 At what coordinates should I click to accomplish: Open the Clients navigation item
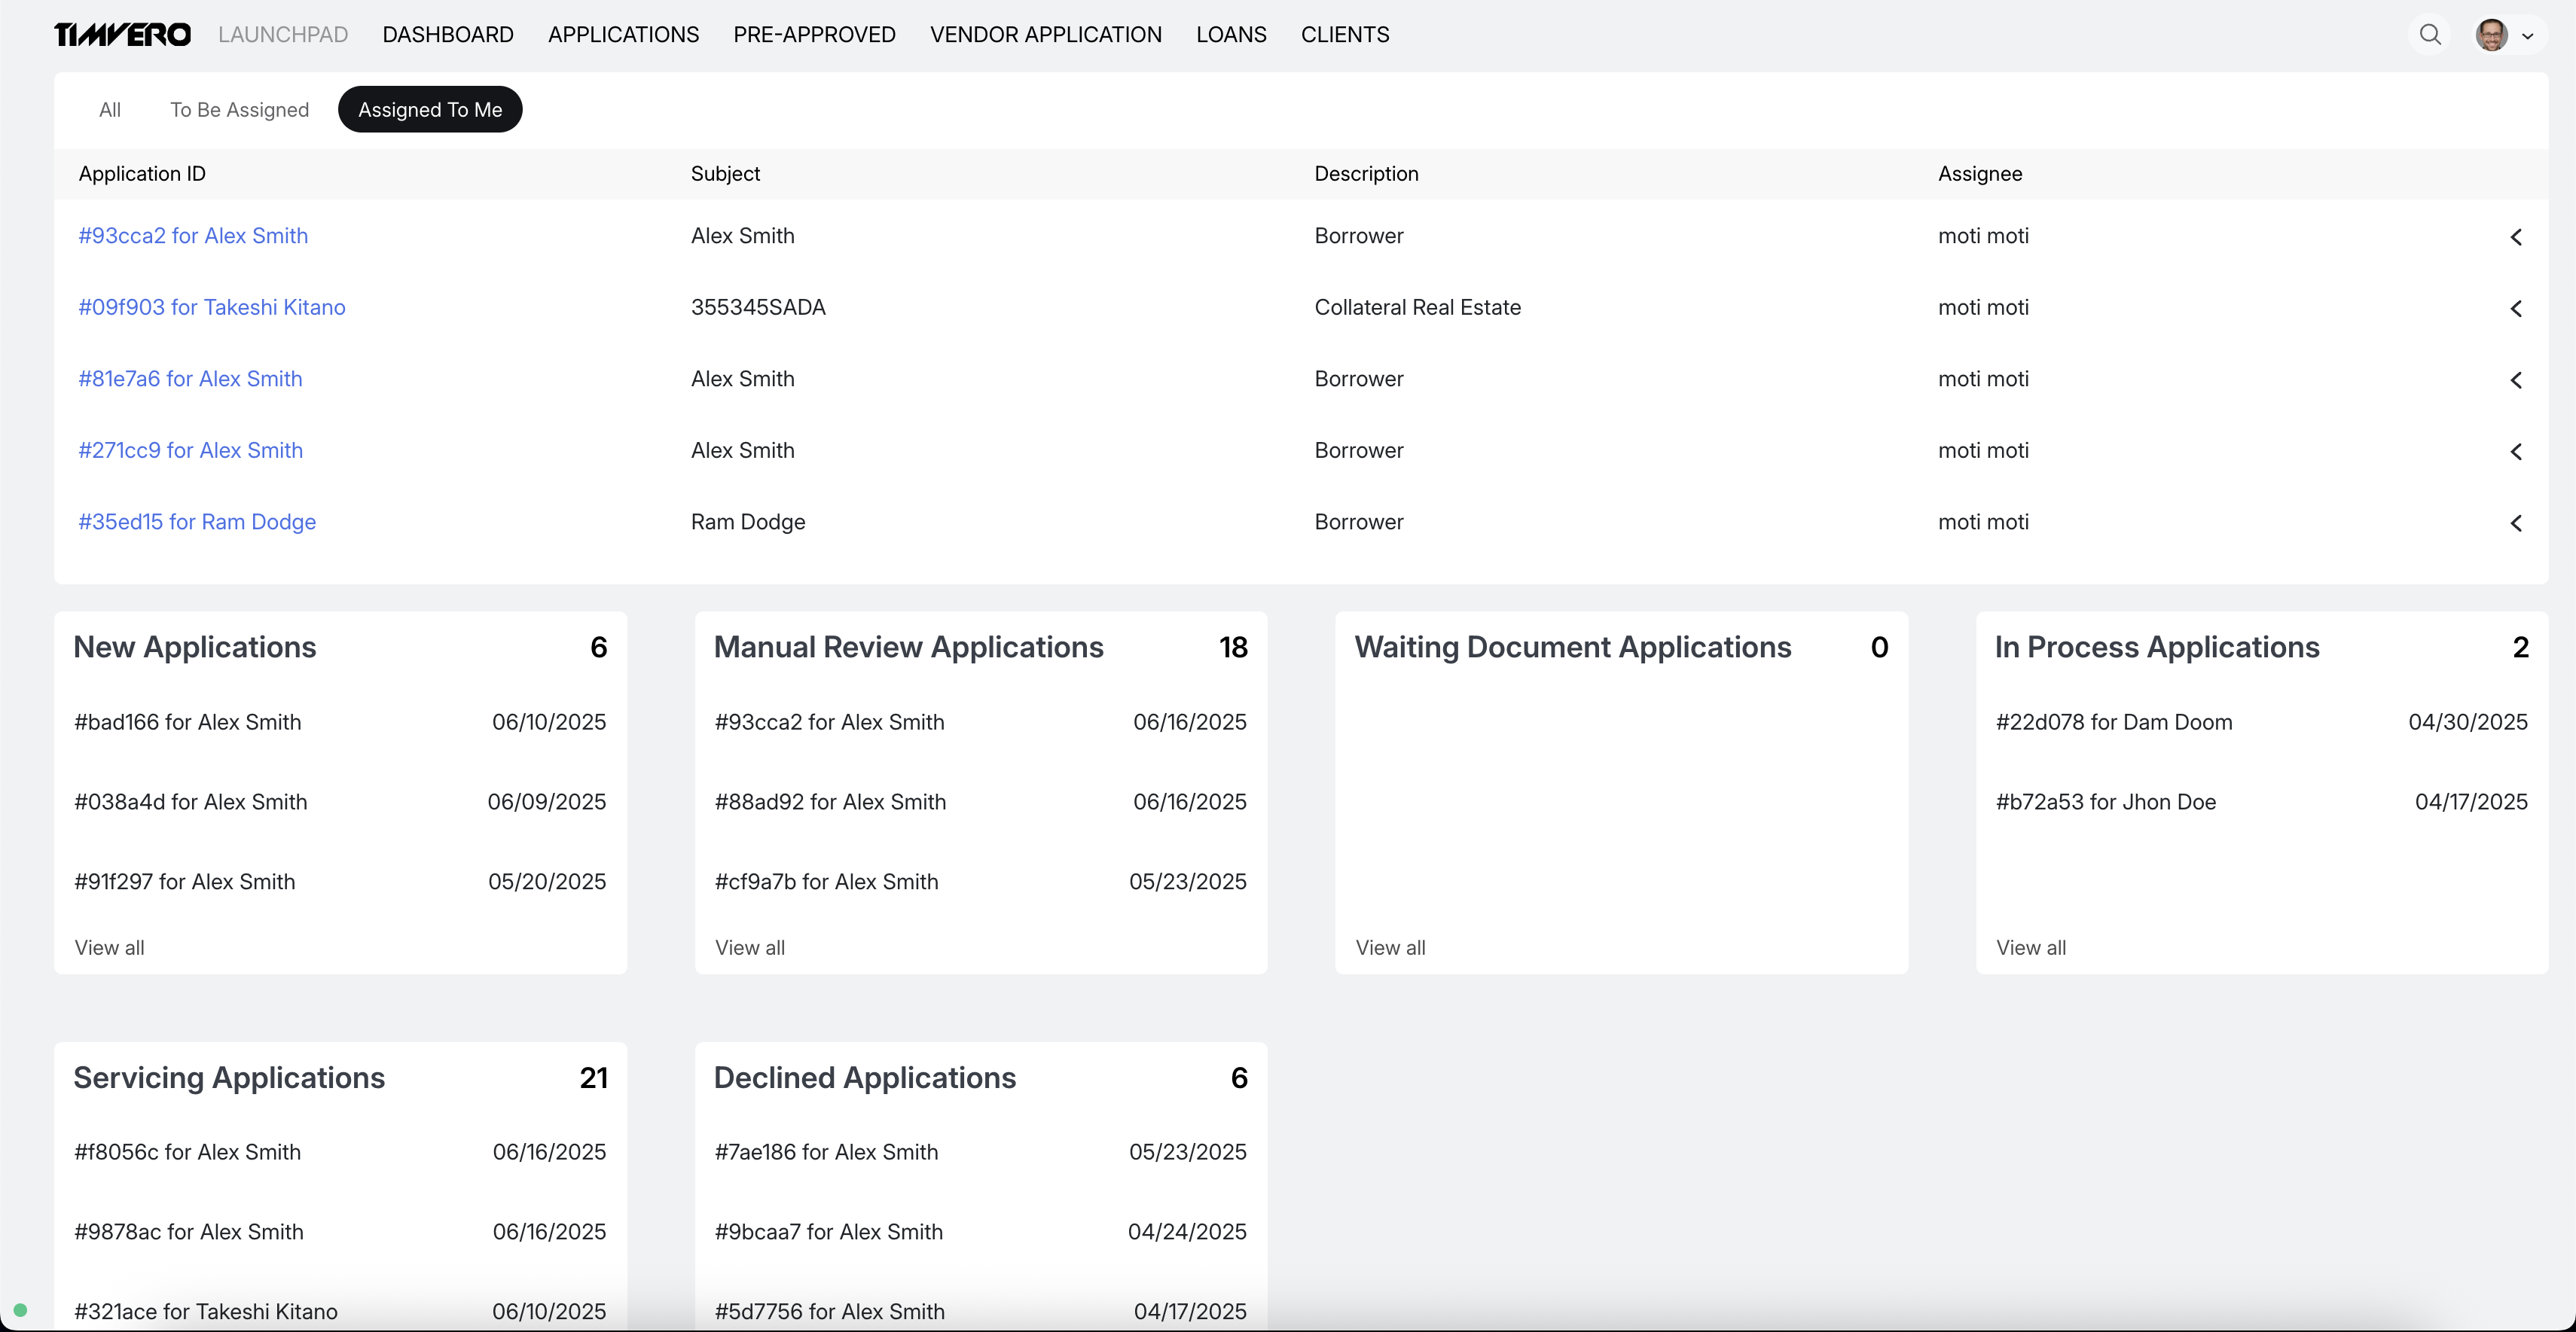1344,35
